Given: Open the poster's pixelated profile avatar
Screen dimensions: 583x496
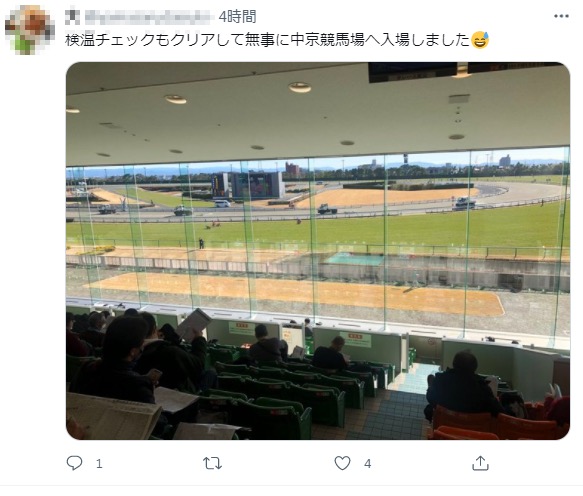Looking at the screenshot, I should pyautogui.click(x=30, y=30).
